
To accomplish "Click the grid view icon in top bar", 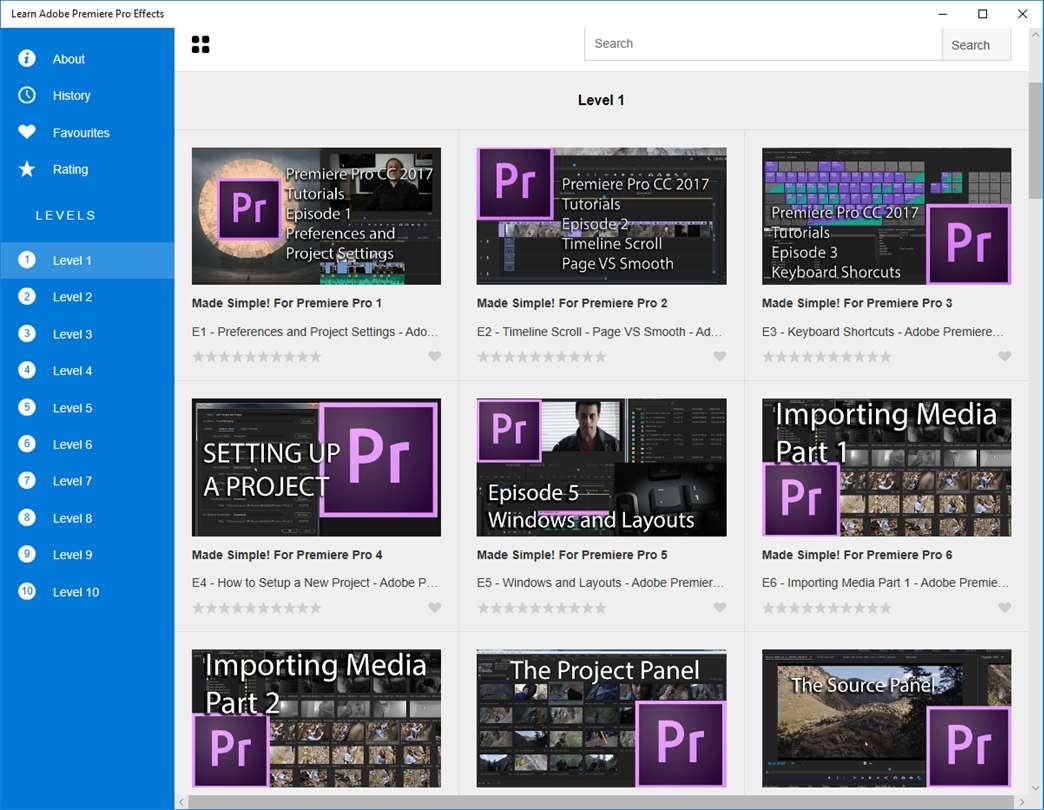I will pos(200,44).
